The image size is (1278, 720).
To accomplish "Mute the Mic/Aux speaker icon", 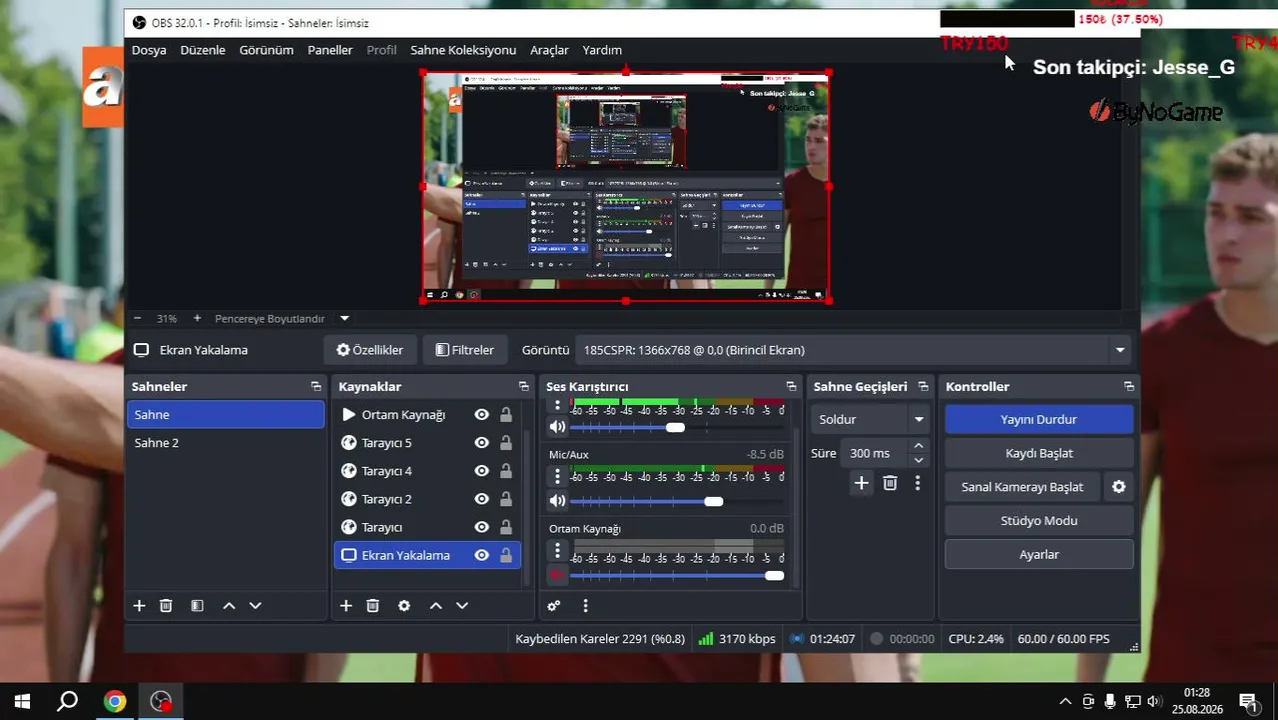I will (558, 501).
